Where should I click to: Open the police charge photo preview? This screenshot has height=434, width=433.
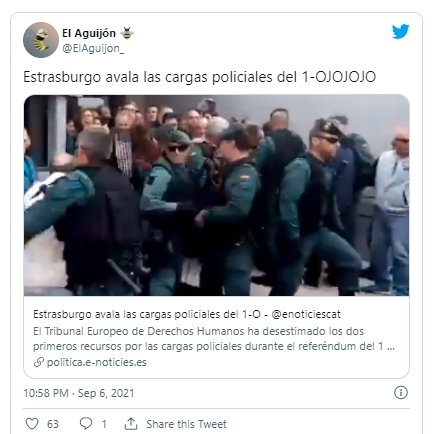(216, 195)
